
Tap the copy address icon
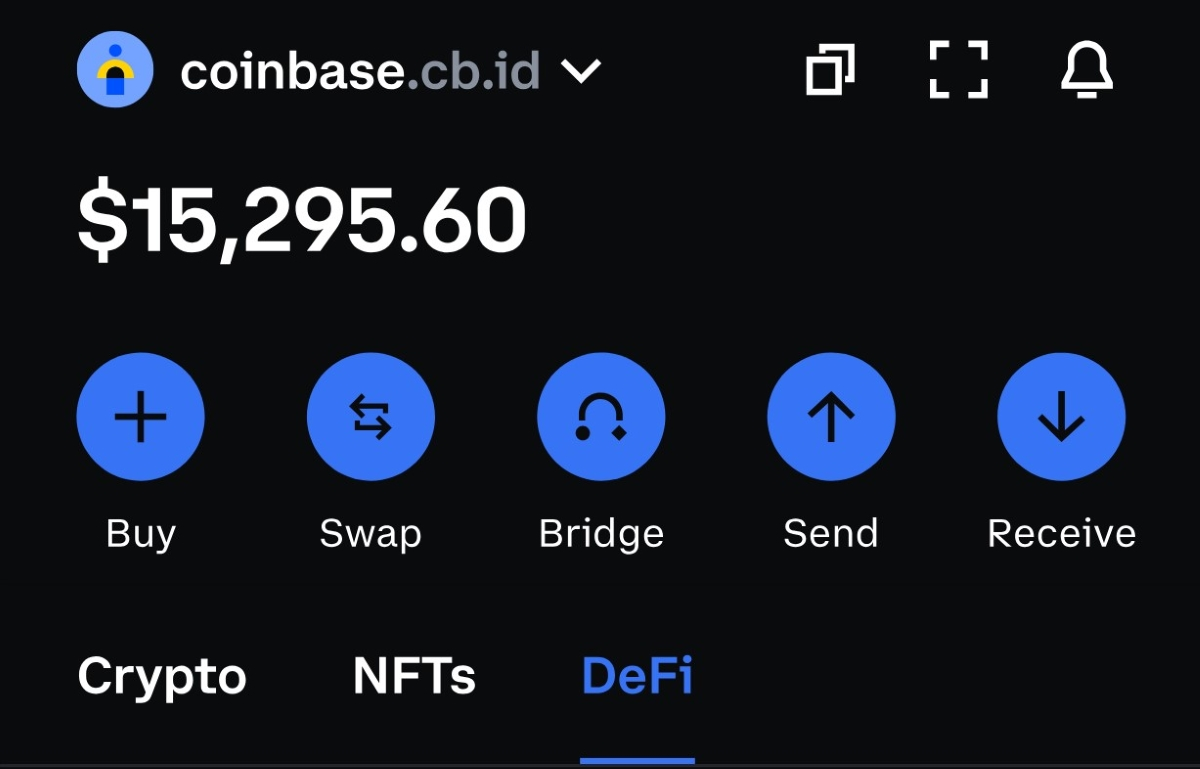point(832,69)
